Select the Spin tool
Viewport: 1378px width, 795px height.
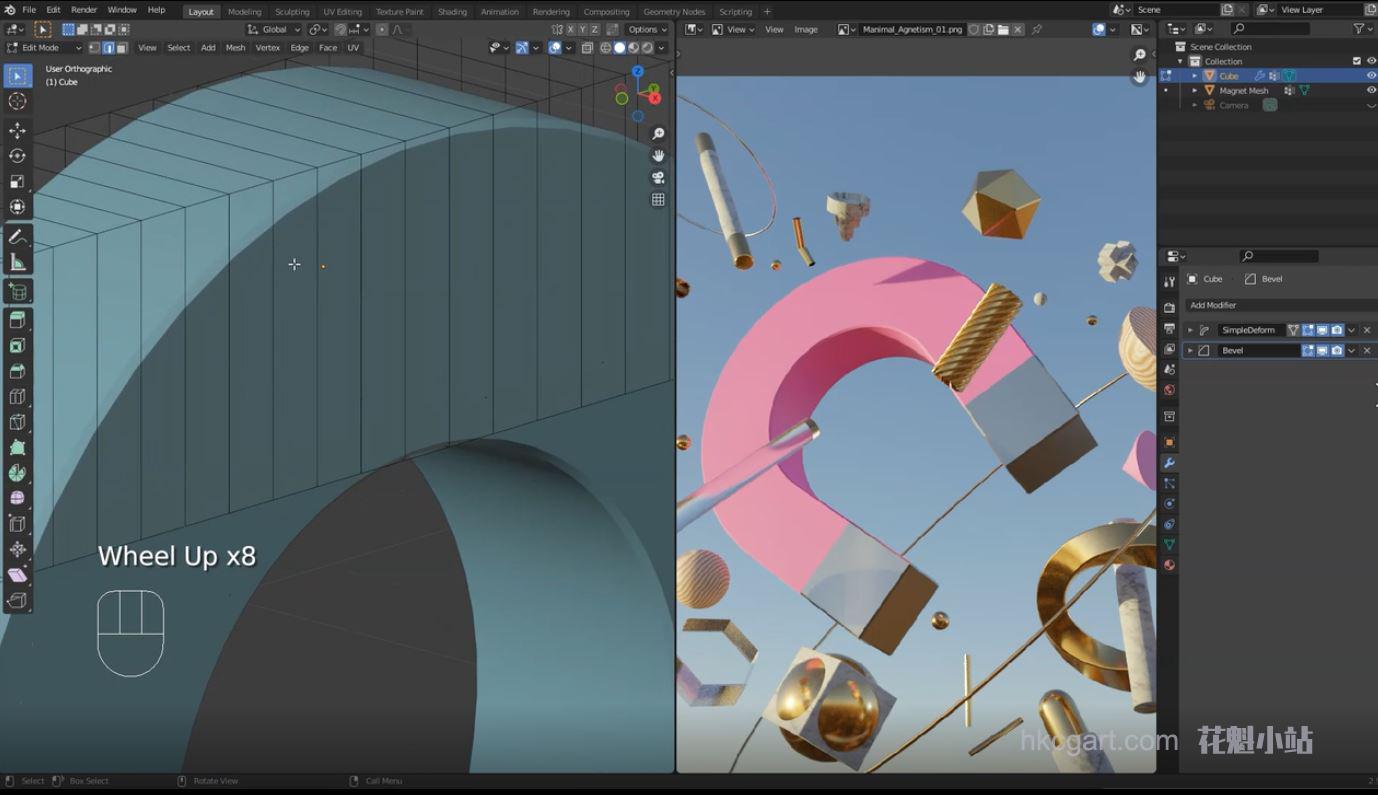[x=17, y=473]
